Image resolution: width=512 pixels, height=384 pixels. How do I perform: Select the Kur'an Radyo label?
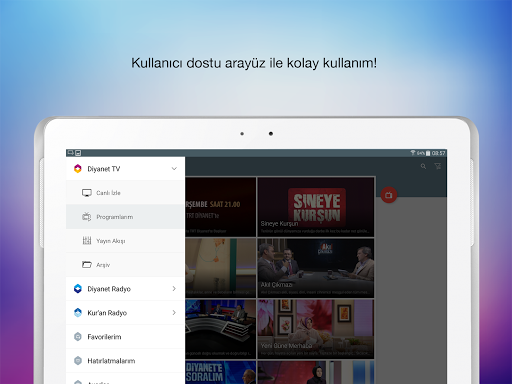click(107, 313)
